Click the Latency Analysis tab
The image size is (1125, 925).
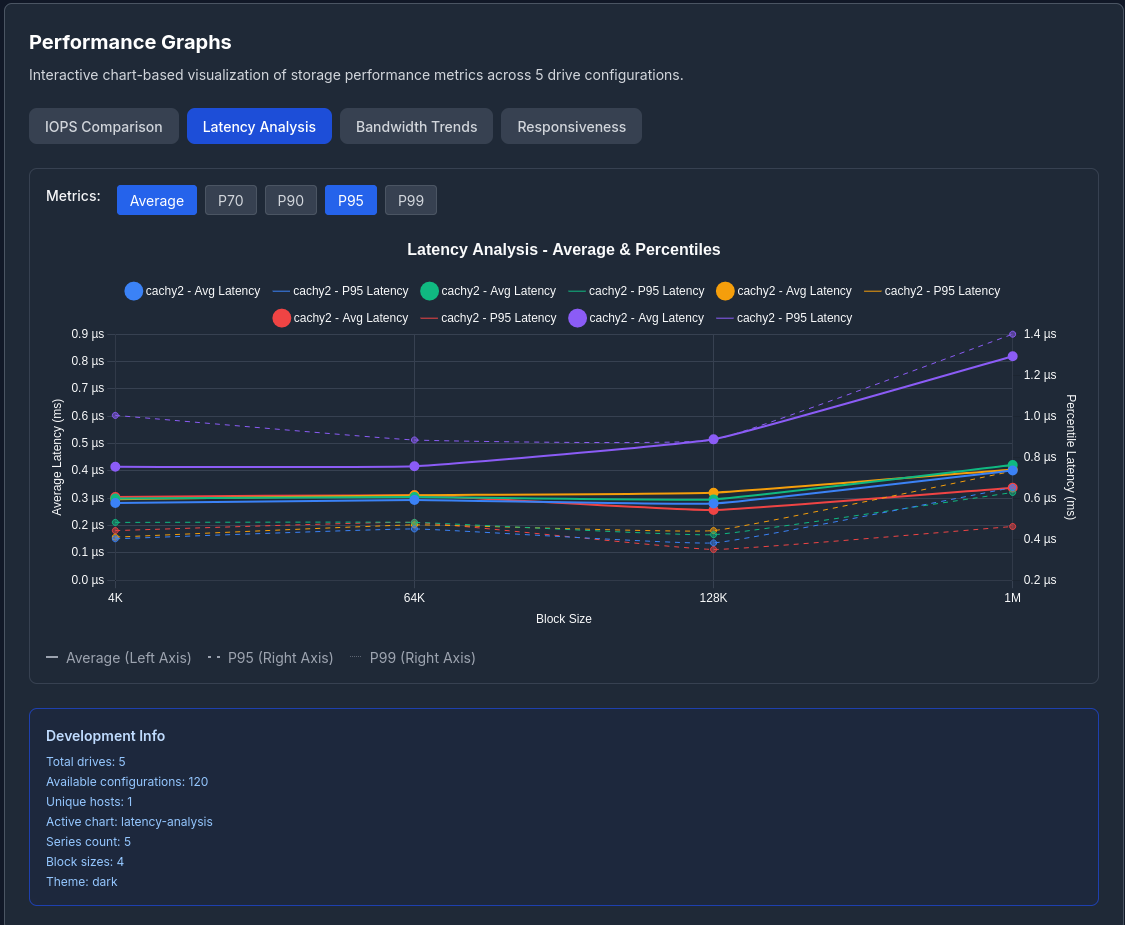click(259, 126)
